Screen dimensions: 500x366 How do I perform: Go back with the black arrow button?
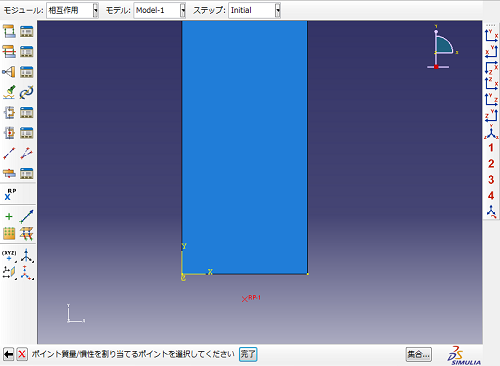point(8,354)
